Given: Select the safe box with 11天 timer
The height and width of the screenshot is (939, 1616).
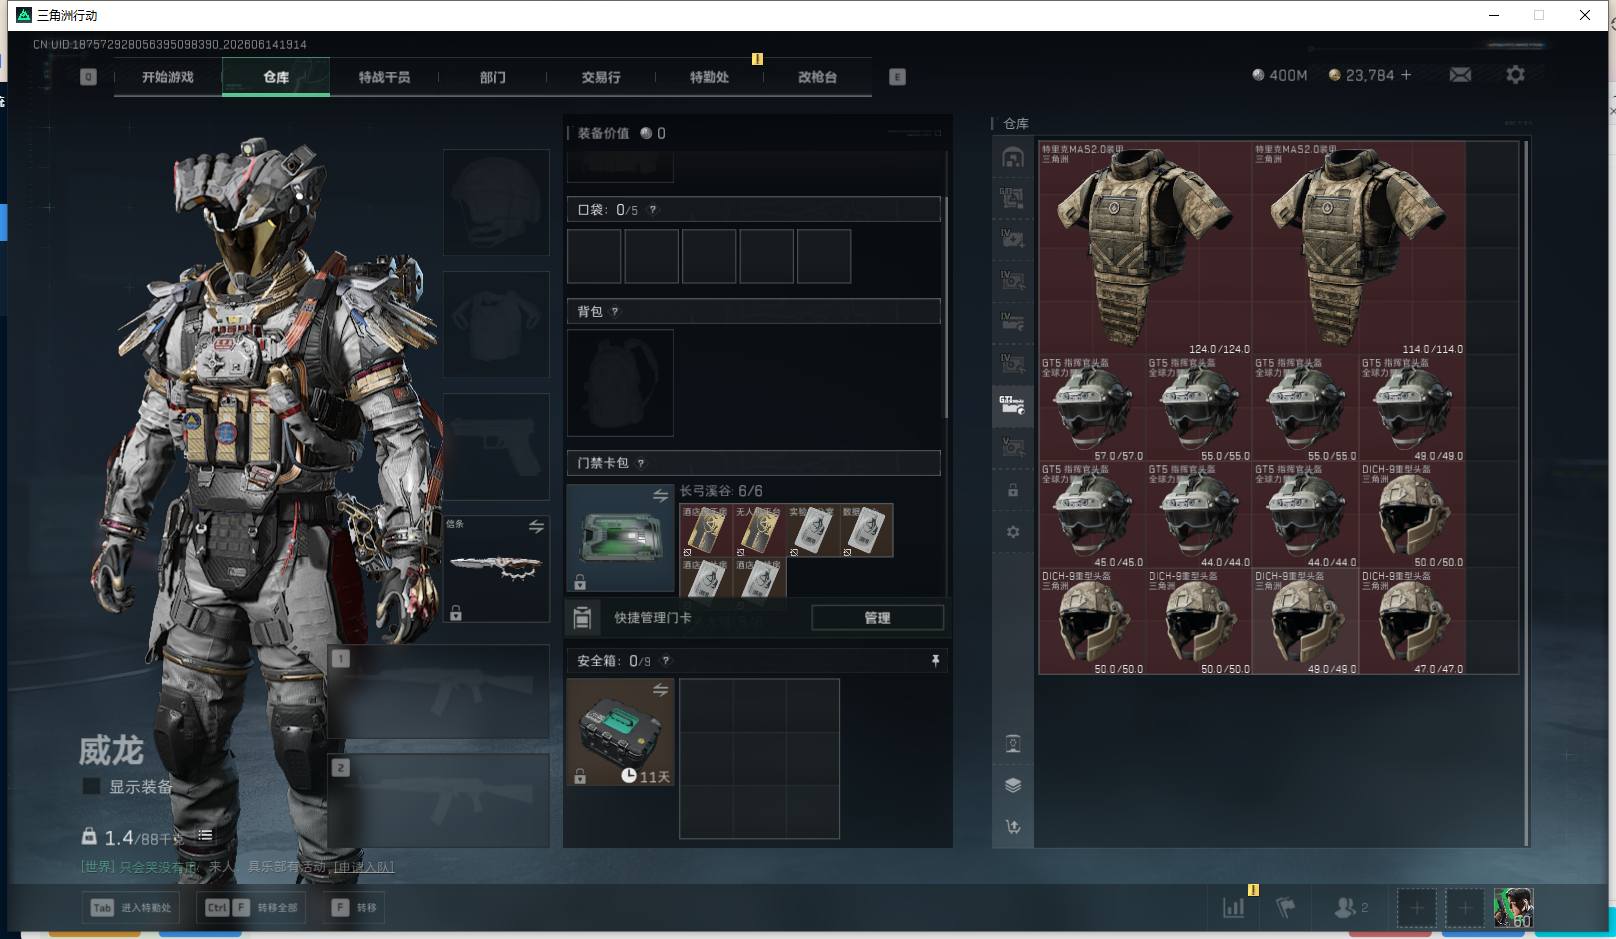Looking at the screenshot, I should click(620, 732).
